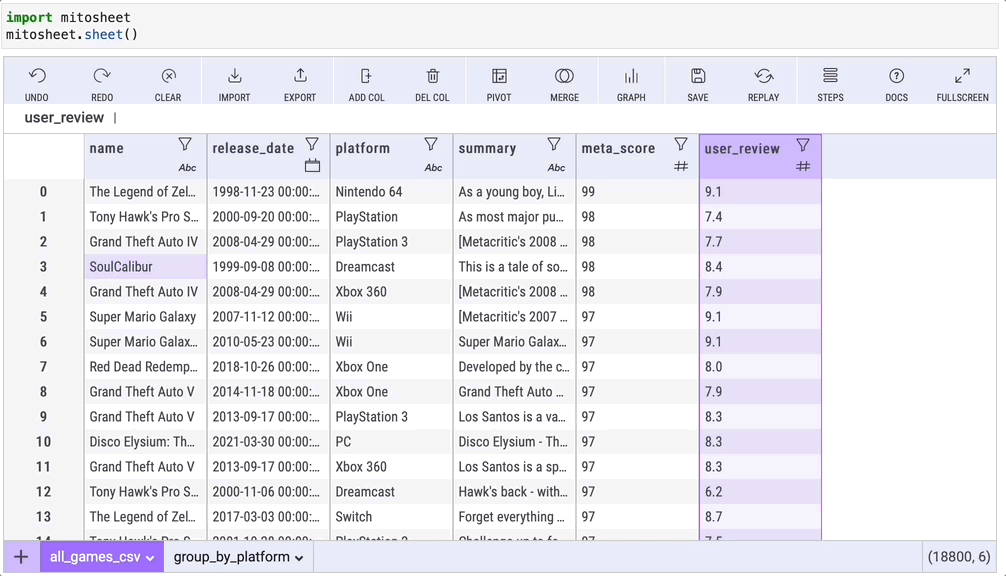The height and width of the screenshot is (576, 1006).
Task: Open filter for the name column
Action: [x=185, y=145]
